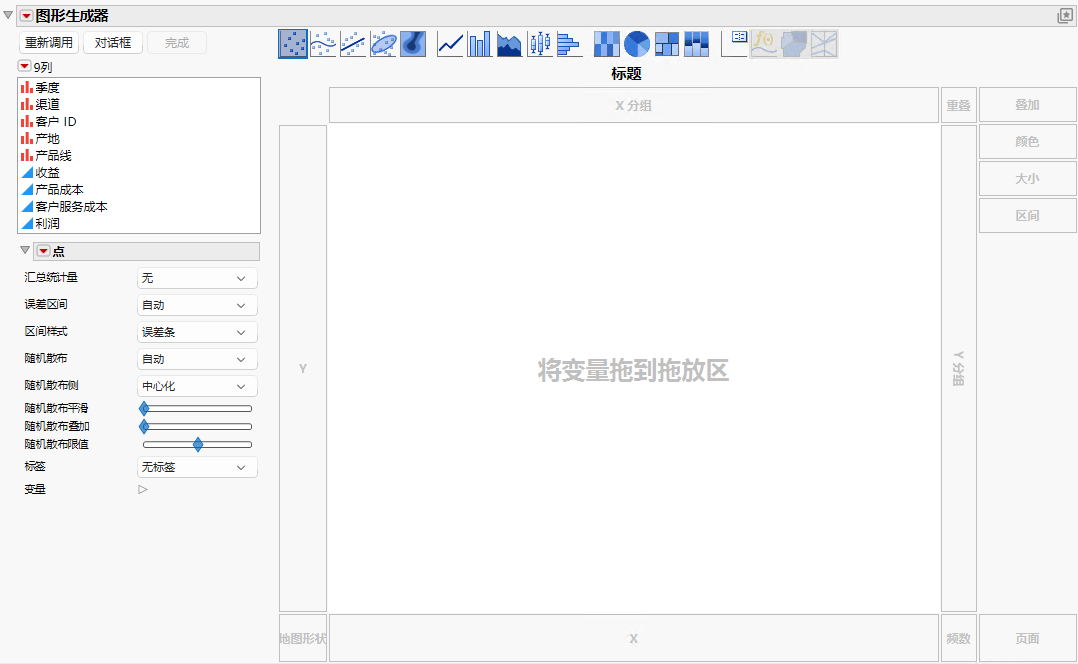Select the Contour element icon
Image resolution: width=1078 pixels, height=664 pixels.
point(412,44)
